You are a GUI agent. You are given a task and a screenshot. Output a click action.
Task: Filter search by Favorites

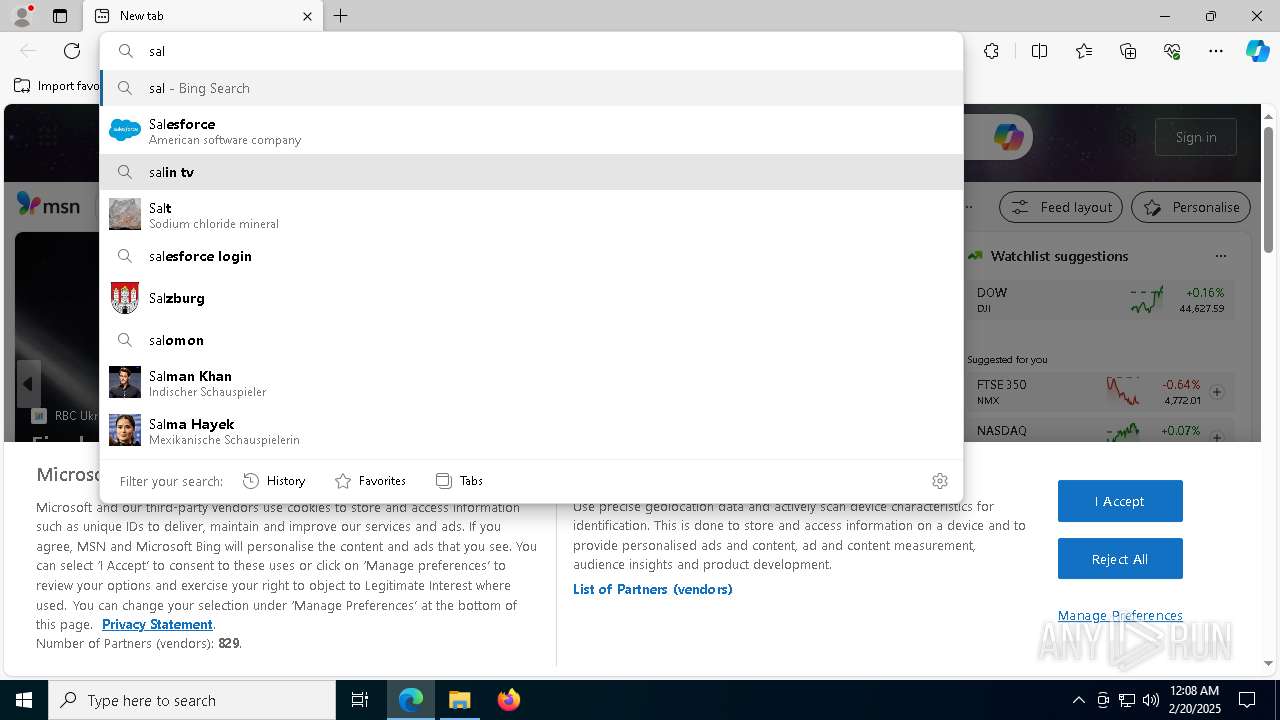tap(370, 481)
